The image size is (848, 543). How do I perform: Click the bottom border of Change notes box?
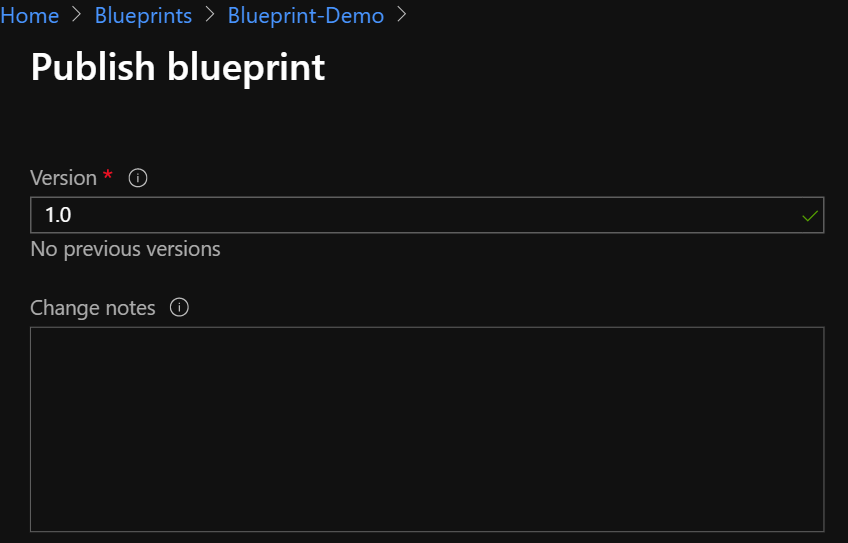pyautogui.click(x=427, y=531)
